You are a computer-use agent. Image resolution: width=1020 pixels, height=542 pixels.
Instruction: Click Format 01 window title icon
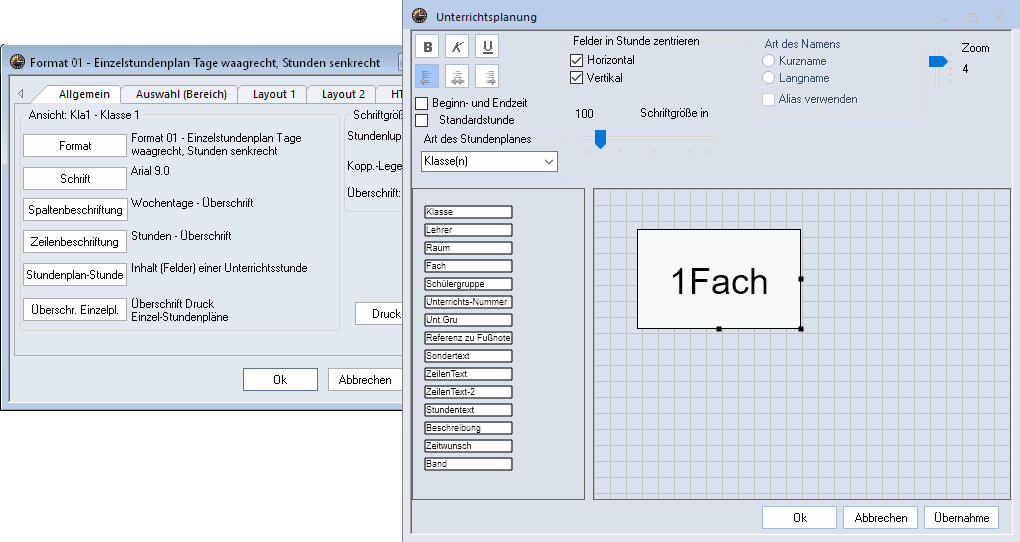point(18,62)
